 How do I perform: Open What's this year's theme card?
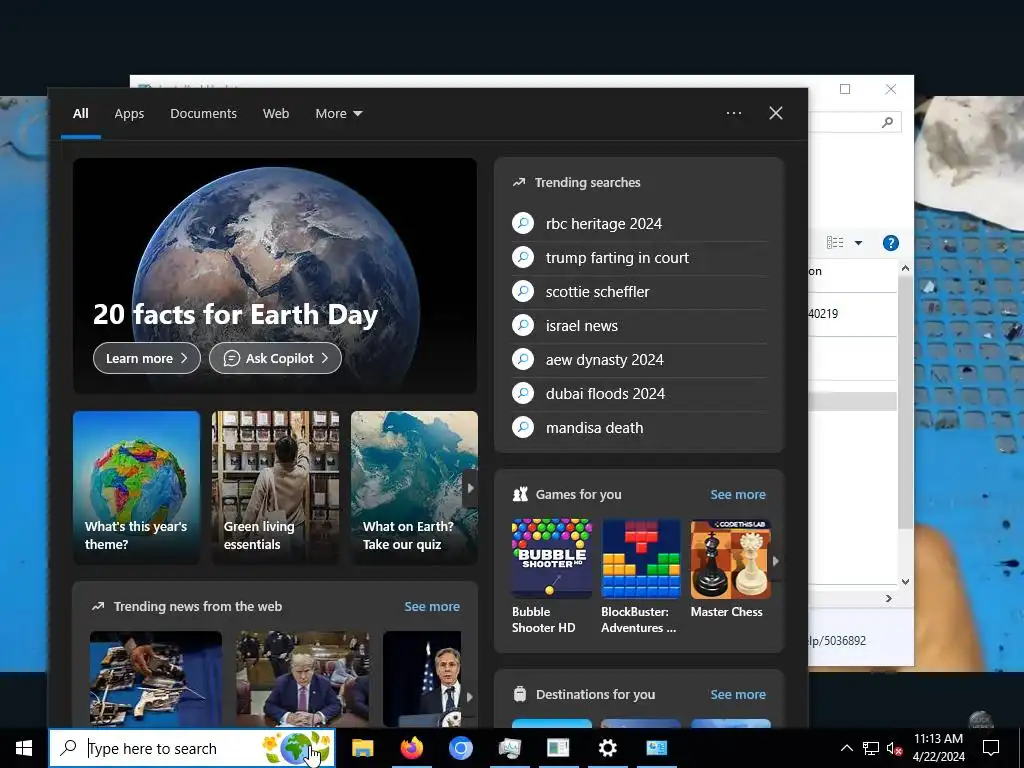coord(136,487)
